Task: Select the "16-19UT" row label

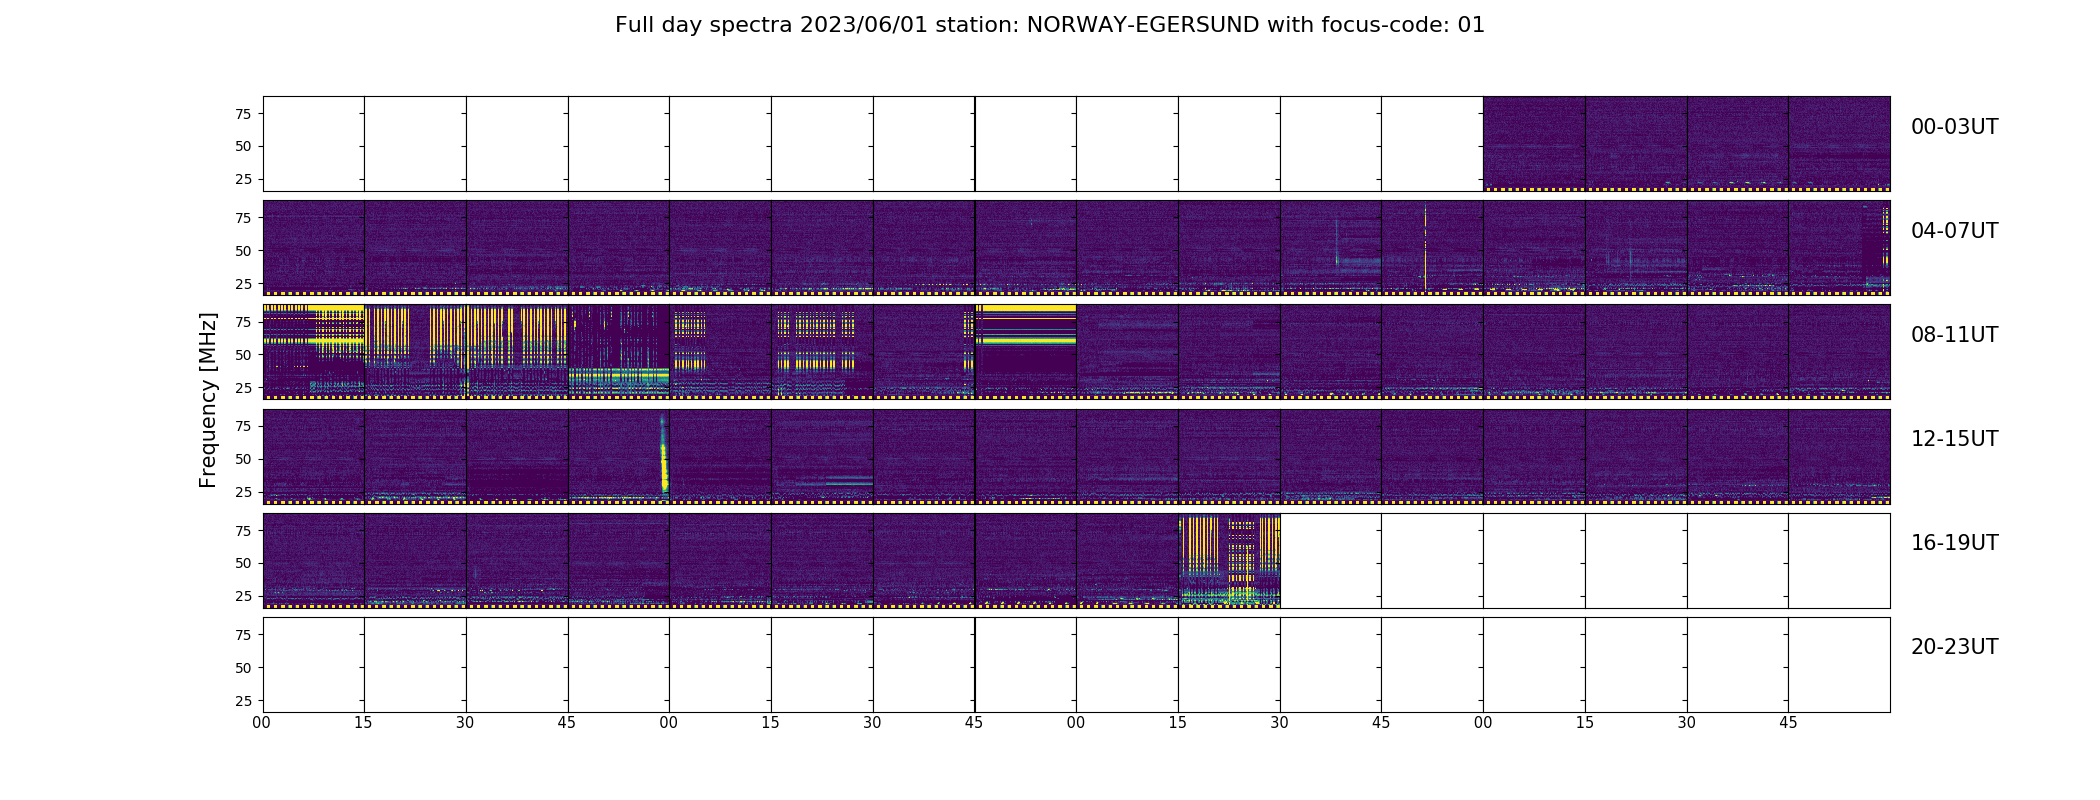Action: point(1954,543)
